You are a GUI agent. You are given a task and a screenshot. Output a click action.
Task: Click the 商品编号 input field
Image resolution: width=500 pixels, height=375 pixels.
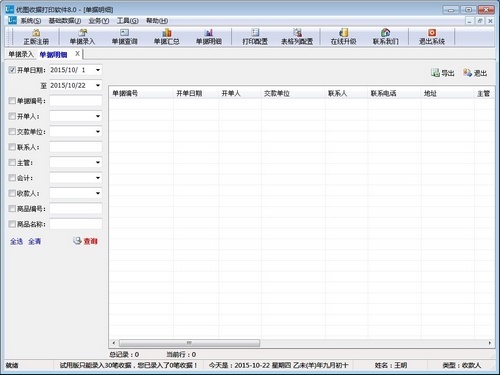pos(76,209)
